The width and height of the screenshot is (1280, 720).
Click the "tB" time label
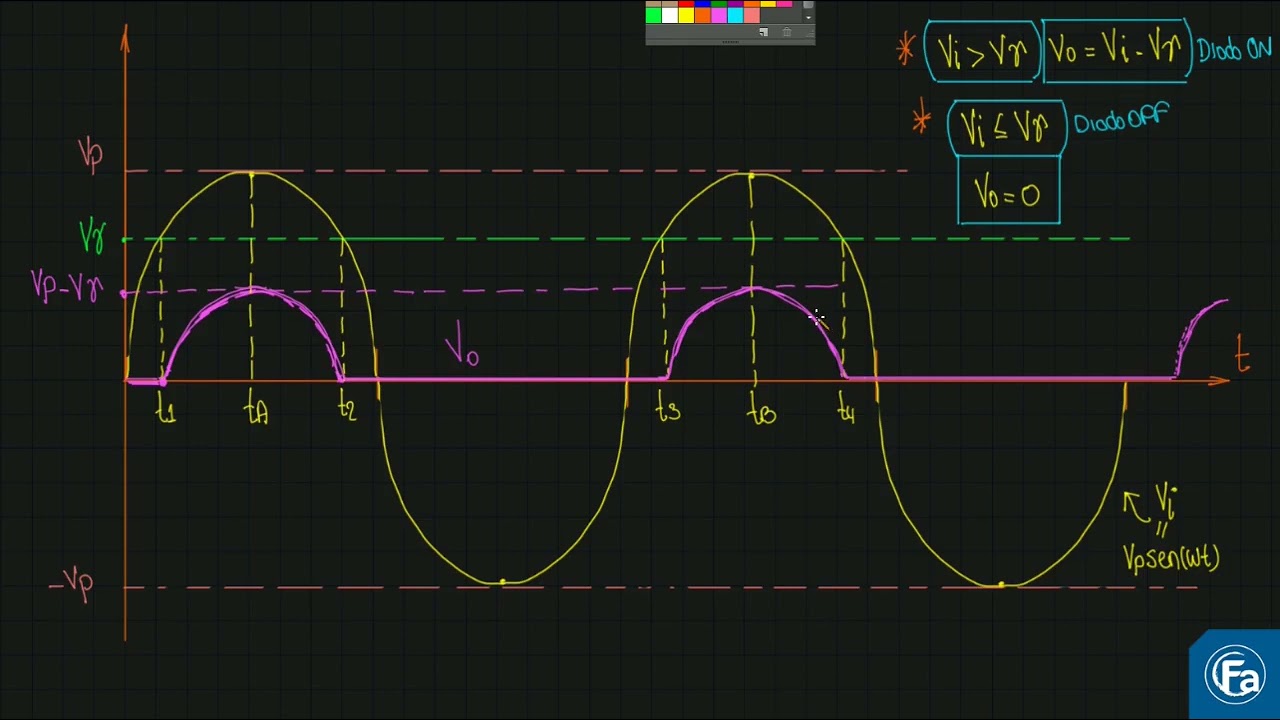[761, 410]
